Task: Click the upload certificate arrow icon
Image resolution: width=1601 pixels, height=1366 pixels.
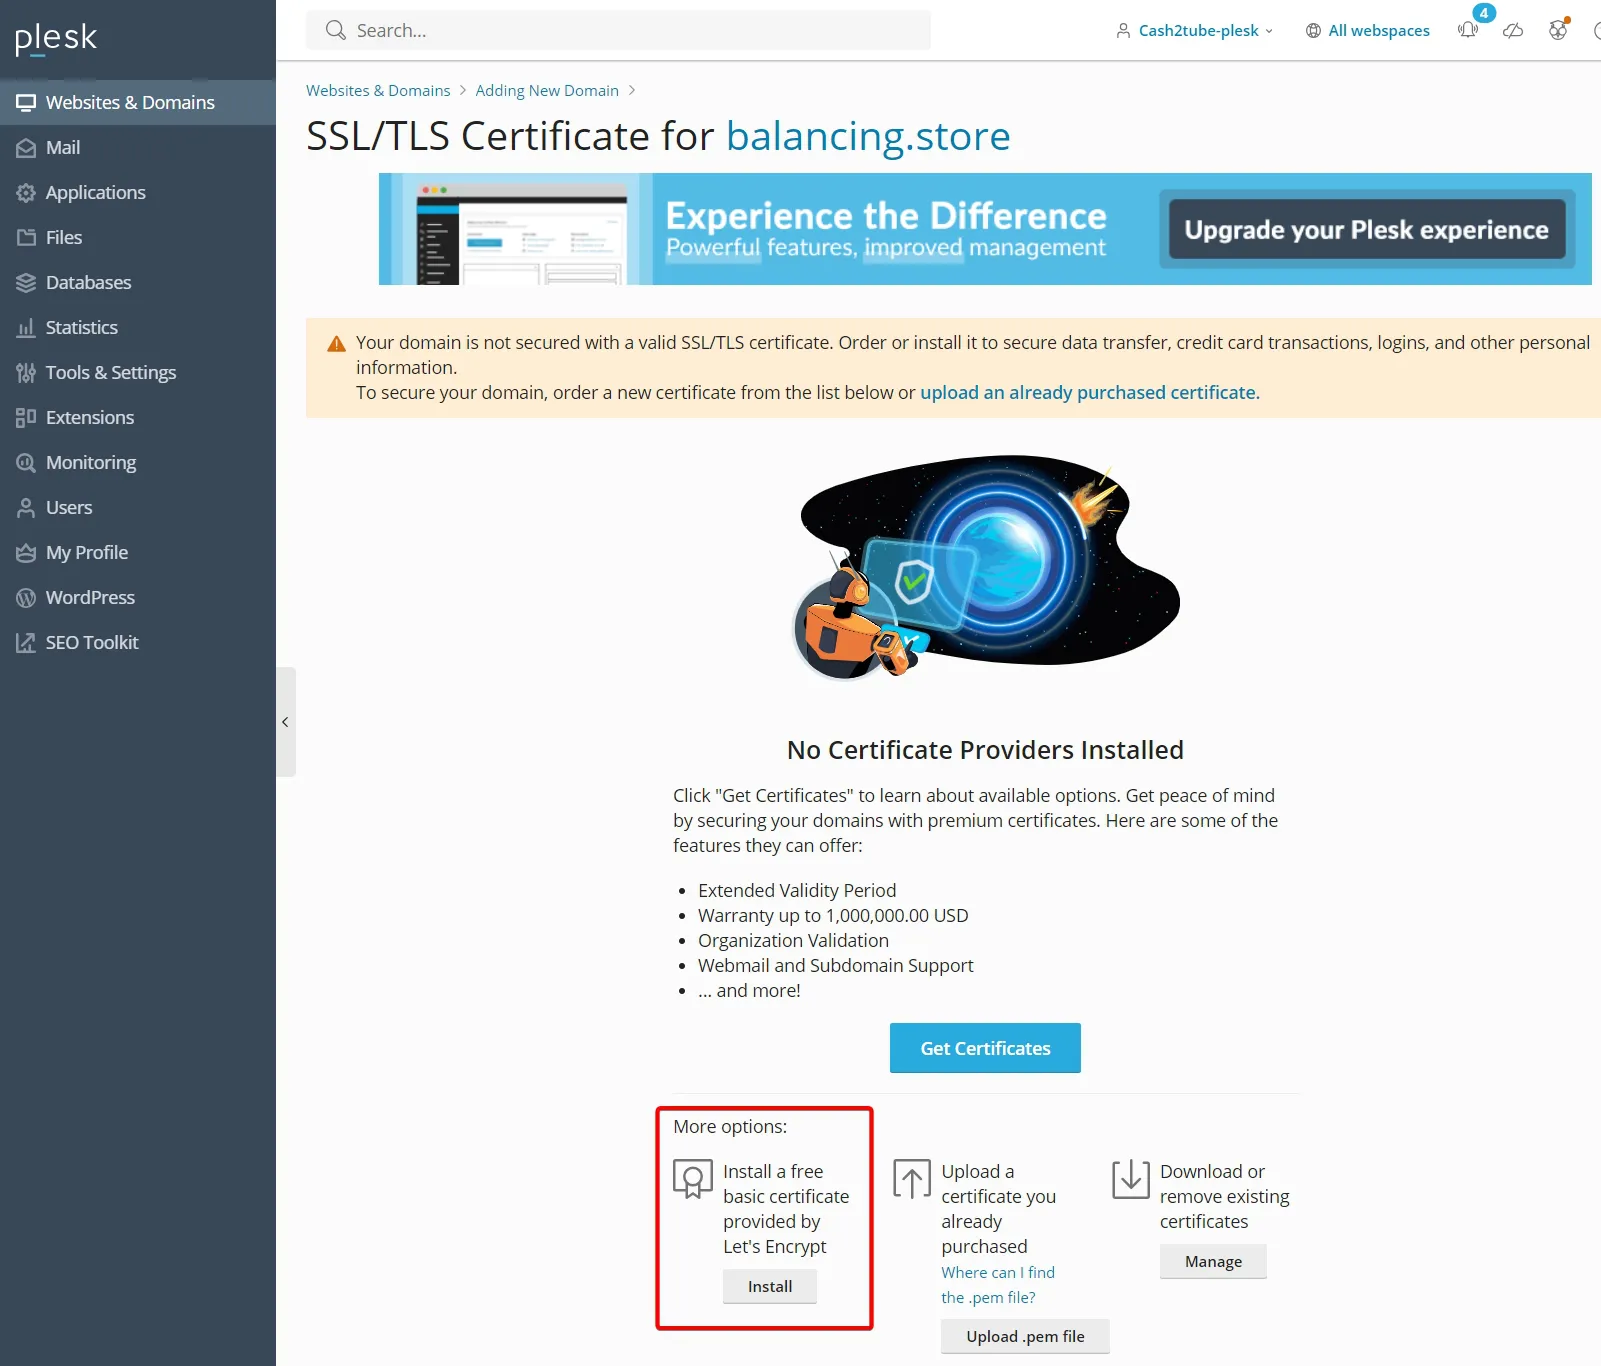Action: click(x=912, y=1179)
